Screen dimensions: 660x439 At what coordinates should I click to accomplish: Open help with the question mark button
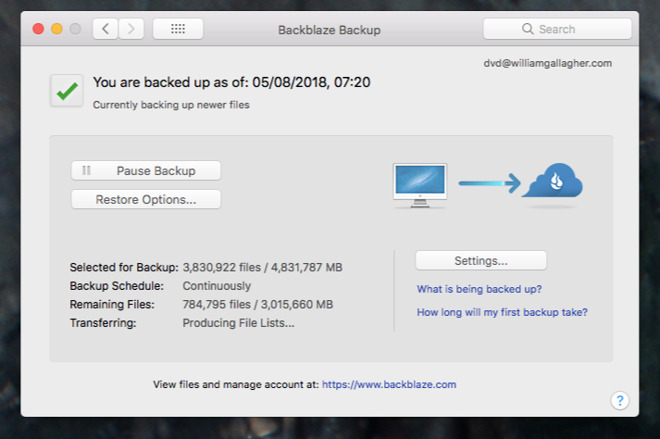620,400
